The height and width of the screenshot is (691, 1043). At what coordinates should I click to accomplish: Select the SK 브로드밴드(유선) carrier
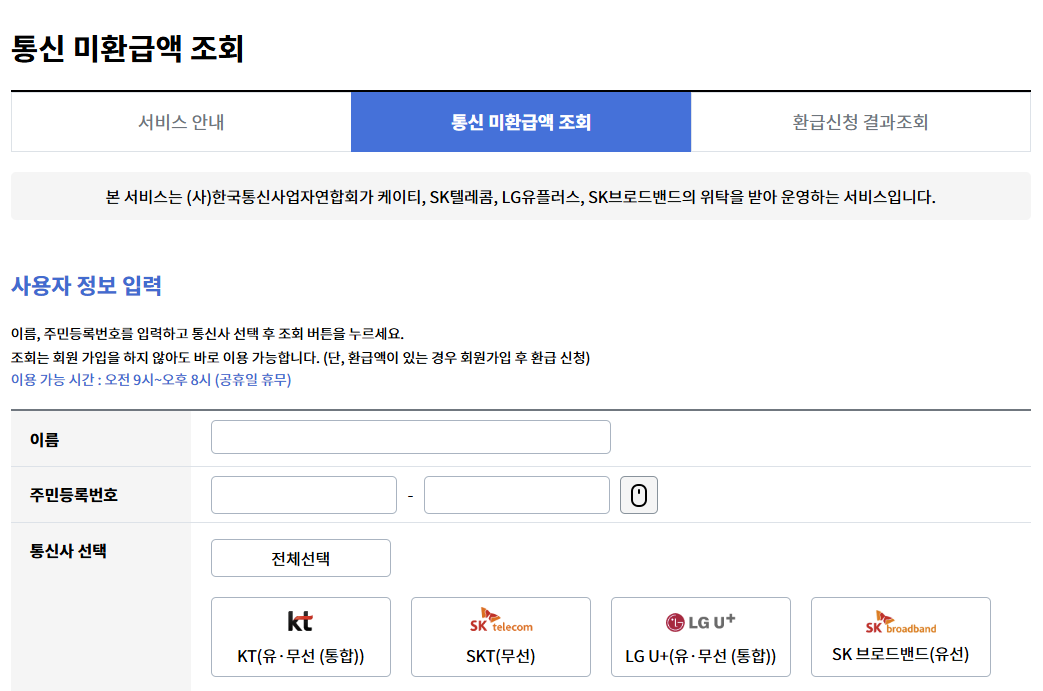[x=901, y=637]
